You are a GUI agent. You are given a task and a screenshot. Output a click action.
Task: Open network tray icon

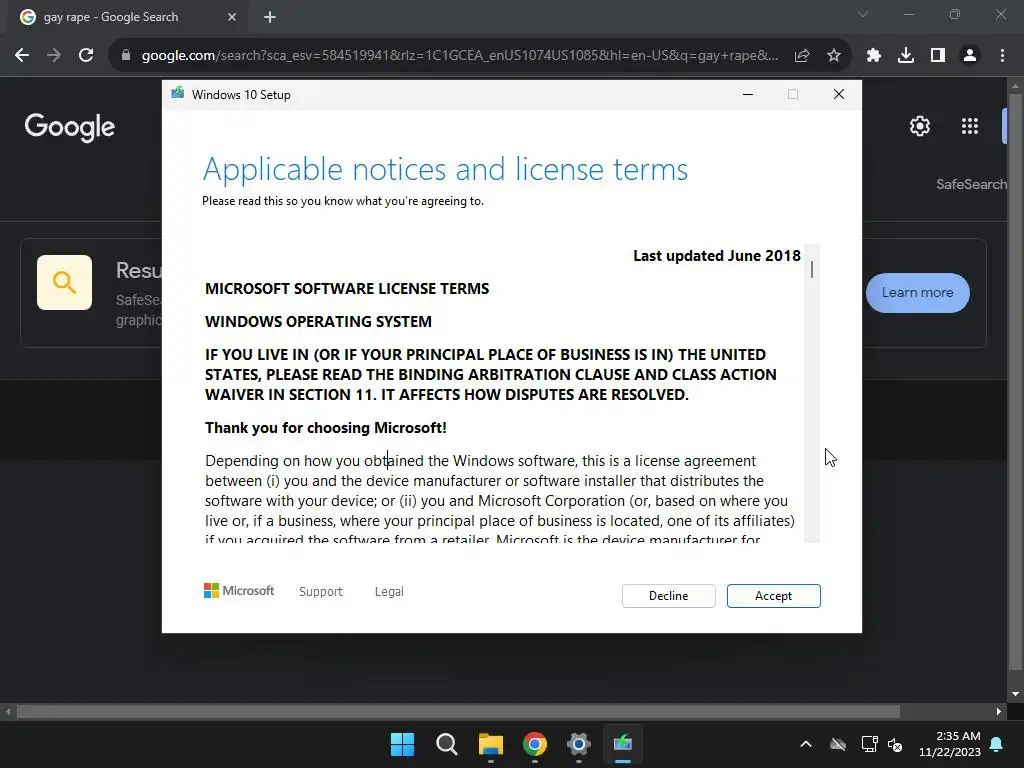(869, 744)
